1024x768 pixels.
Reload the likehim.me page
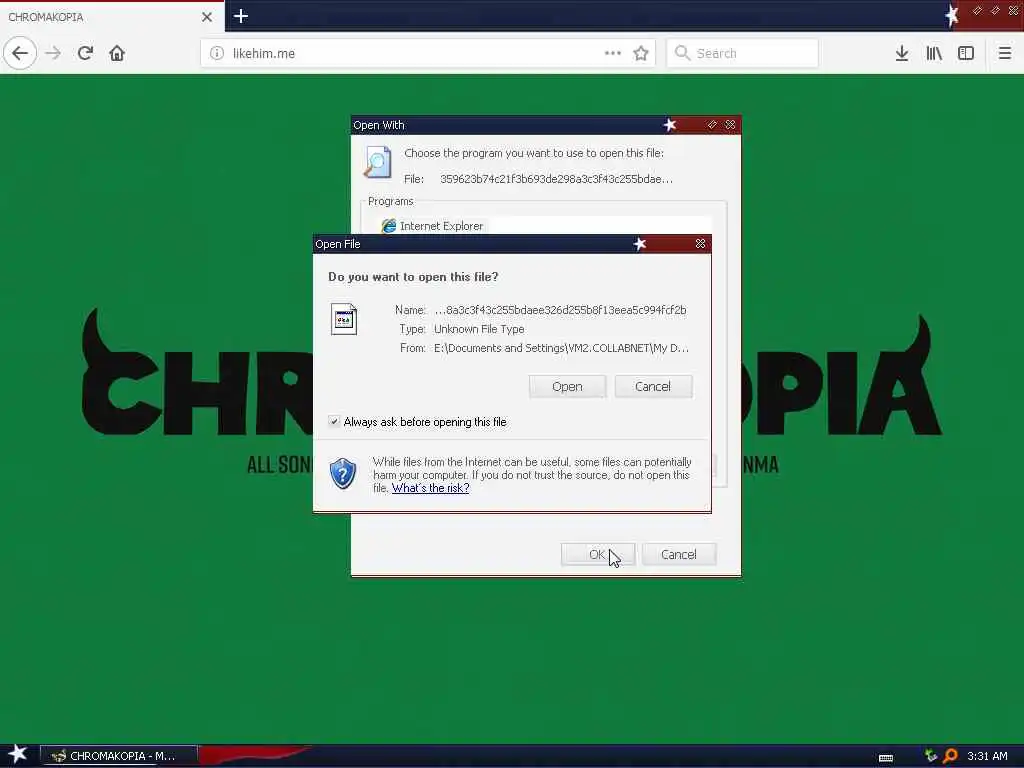click(x=85, y=53)
